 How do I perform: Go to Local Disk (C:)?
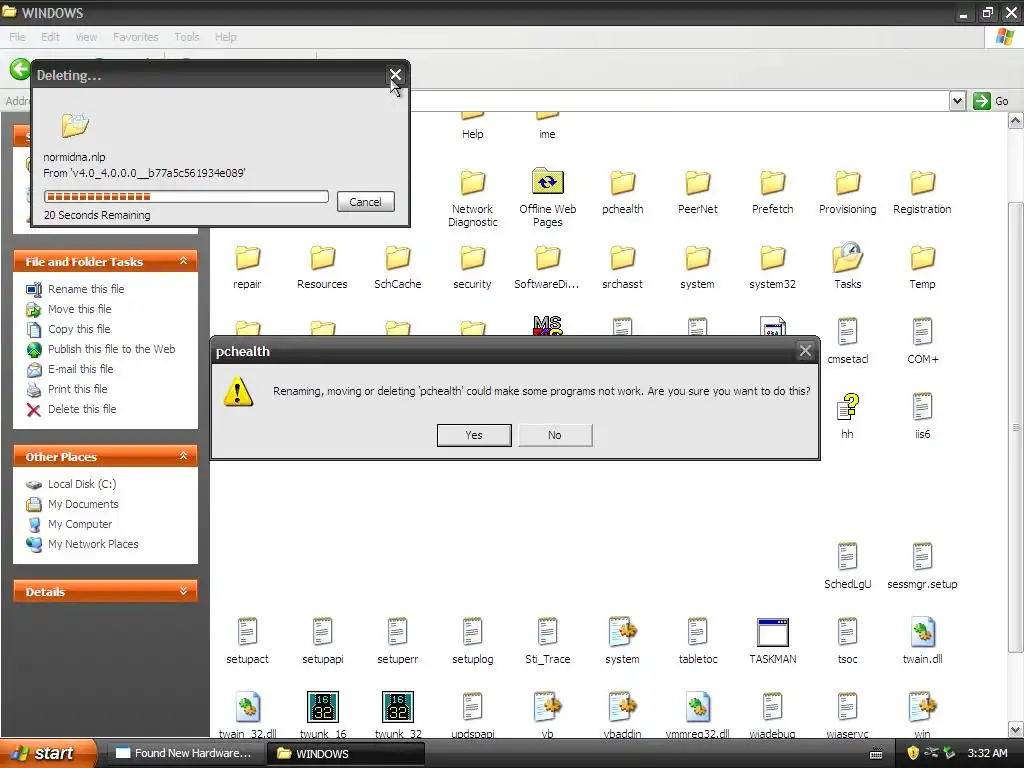pyautogui.click(x=82, y=484)
